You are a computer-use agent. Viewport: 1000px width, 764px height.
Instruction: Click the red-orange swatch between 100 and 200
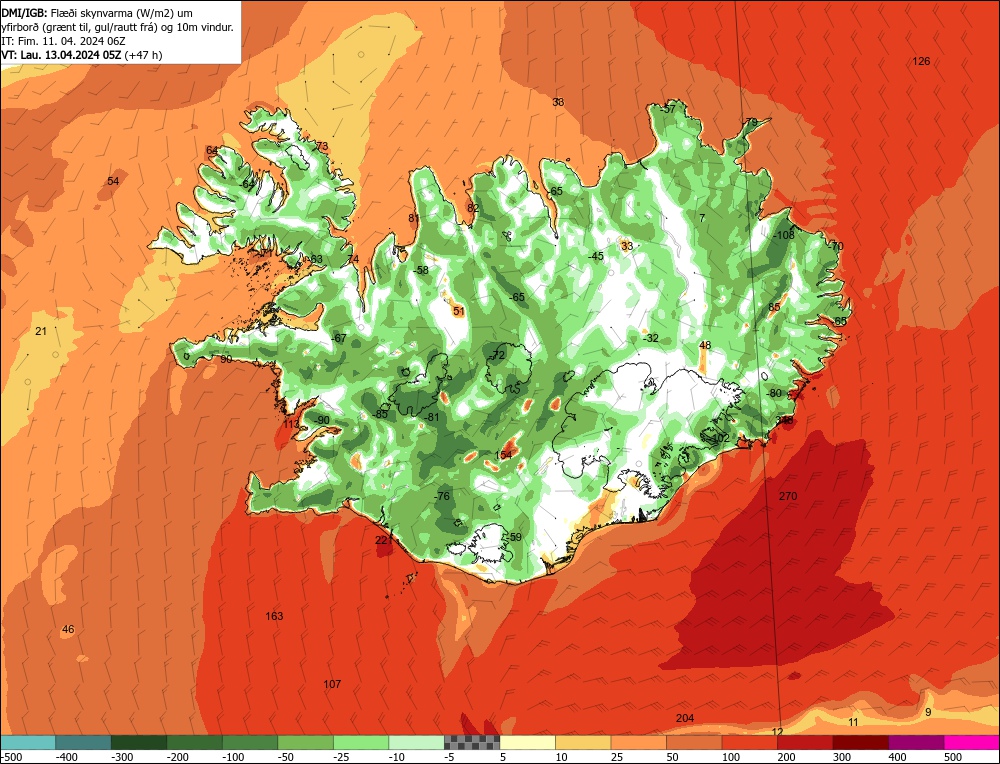pos(749,742)
